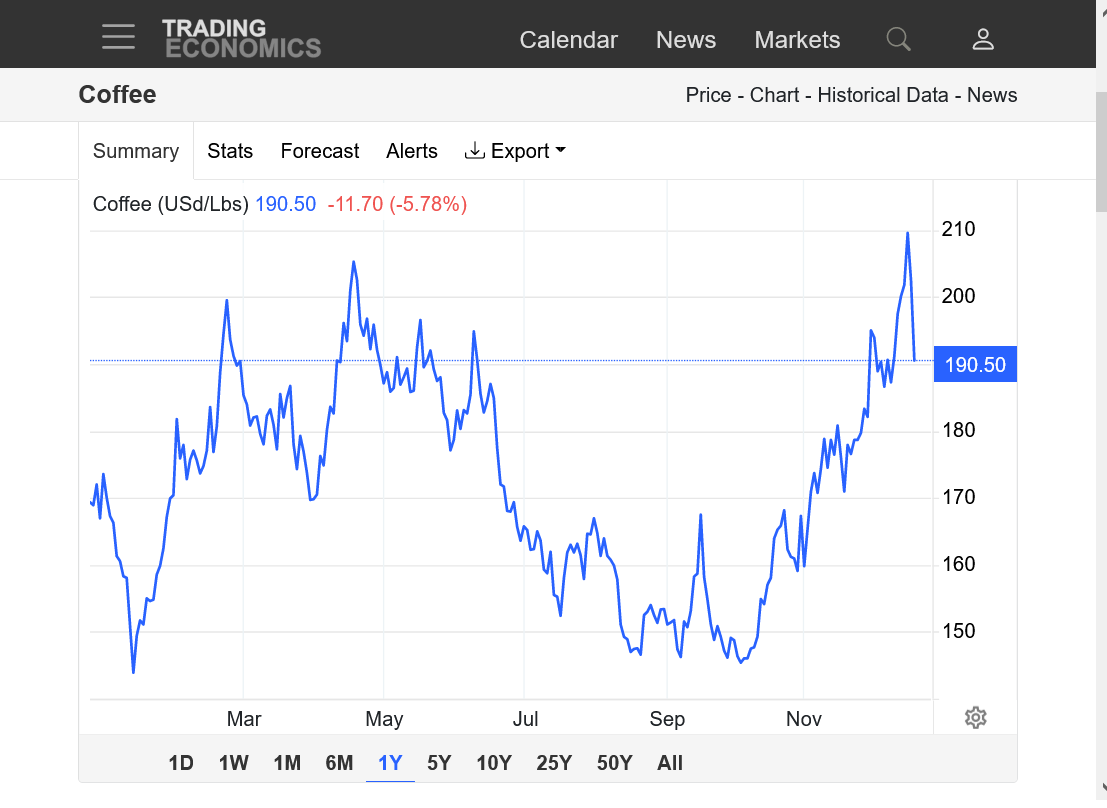The height and width of the screenshot is (808, 1107).
Task: Select the Summary tab
Action: (136, 151)
